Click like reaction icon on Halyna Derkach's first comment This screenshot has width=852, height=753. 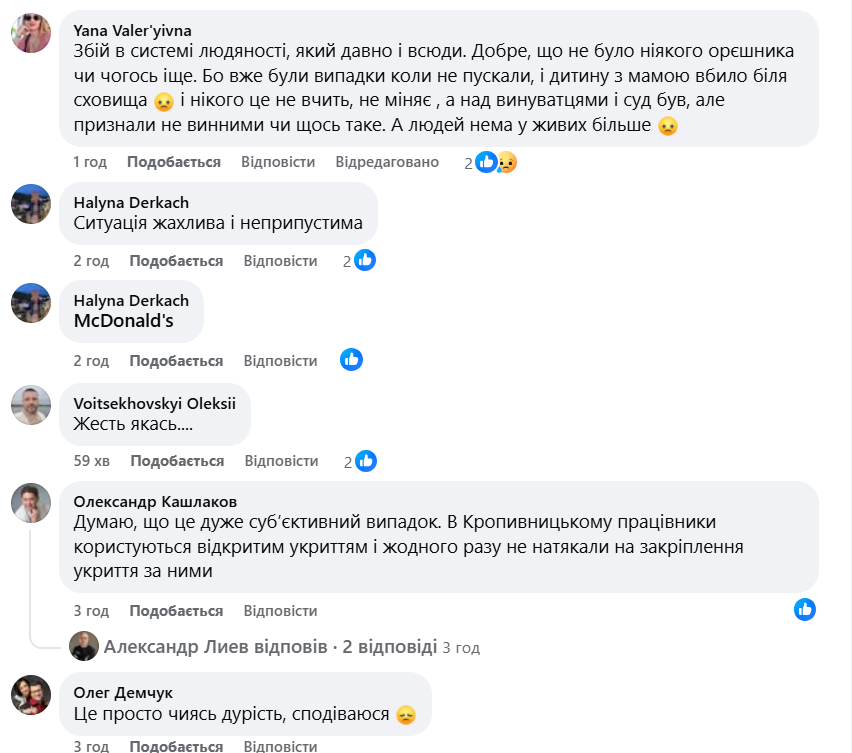(x=365, y=261)
